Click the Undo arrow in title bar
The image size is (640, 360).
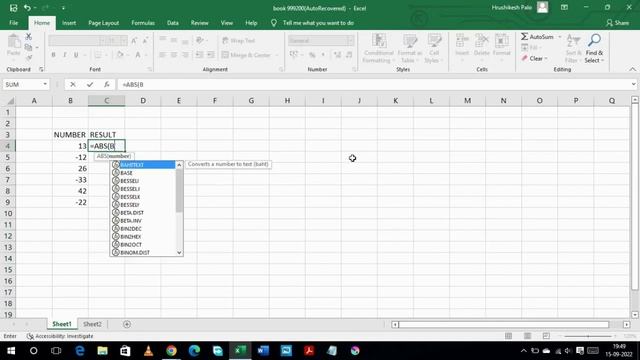click(27, 8)
